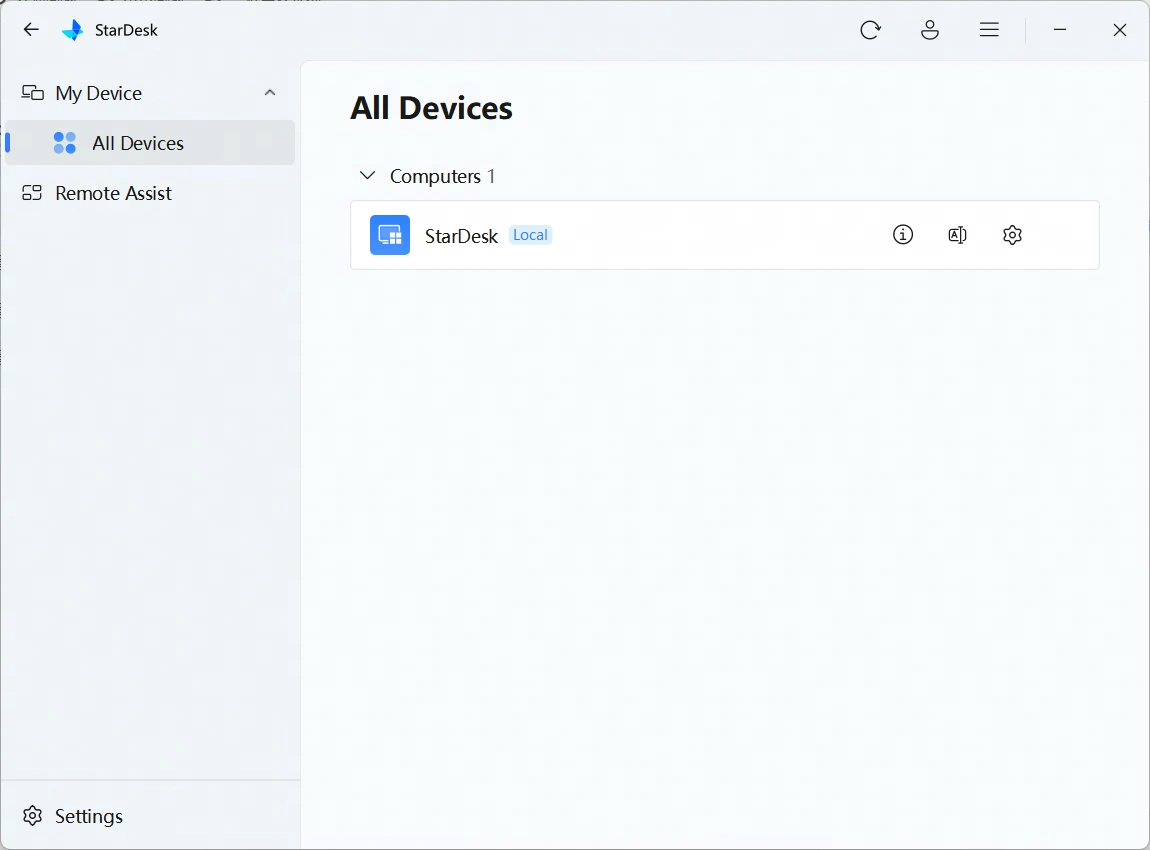Open the hamburger menu
1150x850 pixels.
pos(989,30)
